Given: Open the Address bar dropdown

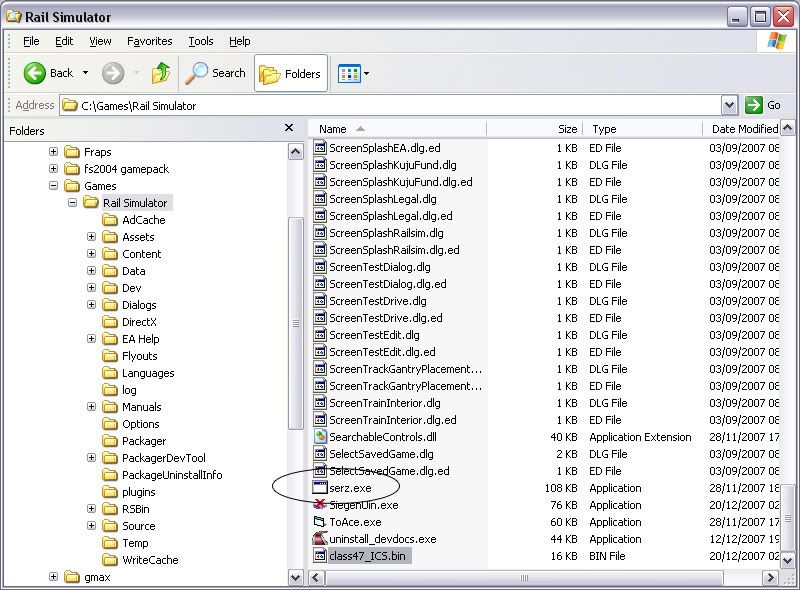Looking at the screenshot, I should [730, 105].
